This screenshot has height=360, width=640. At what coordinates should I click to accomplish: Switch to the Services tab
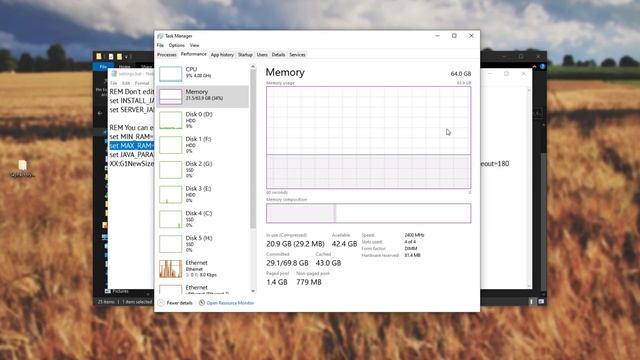[297, 55]
